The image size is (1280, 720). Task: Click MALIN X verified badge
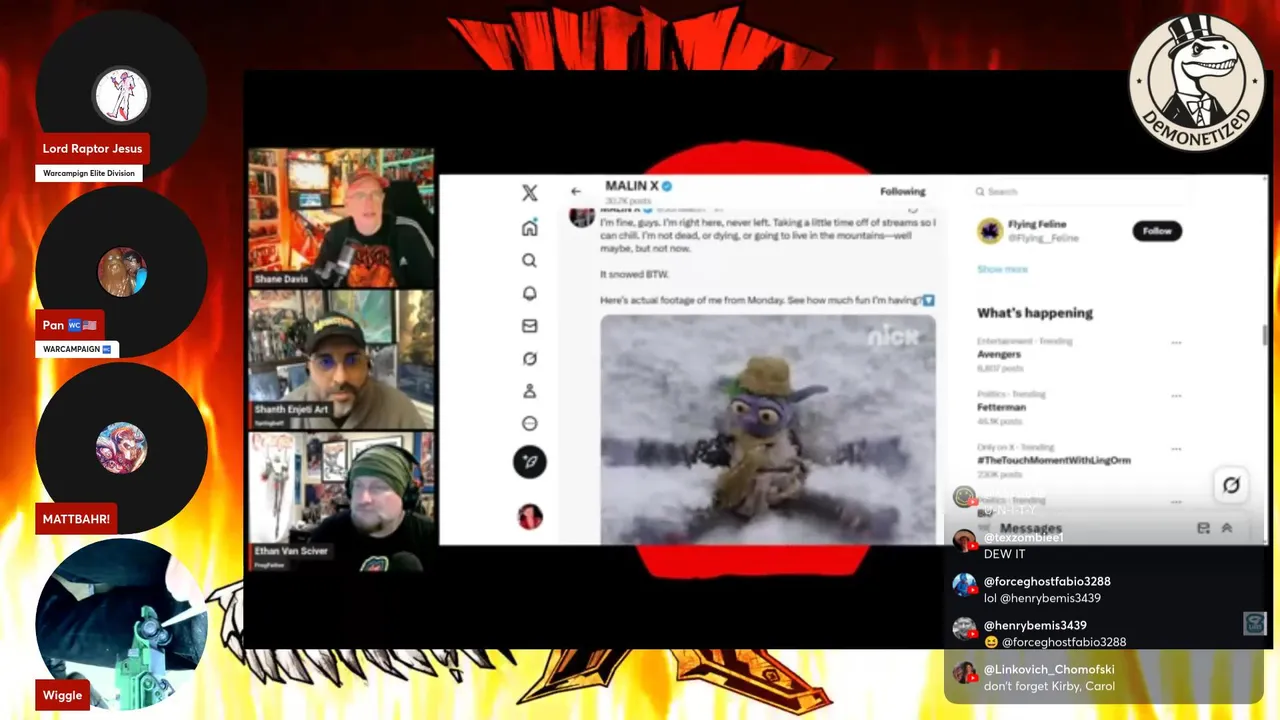(666, 186)
